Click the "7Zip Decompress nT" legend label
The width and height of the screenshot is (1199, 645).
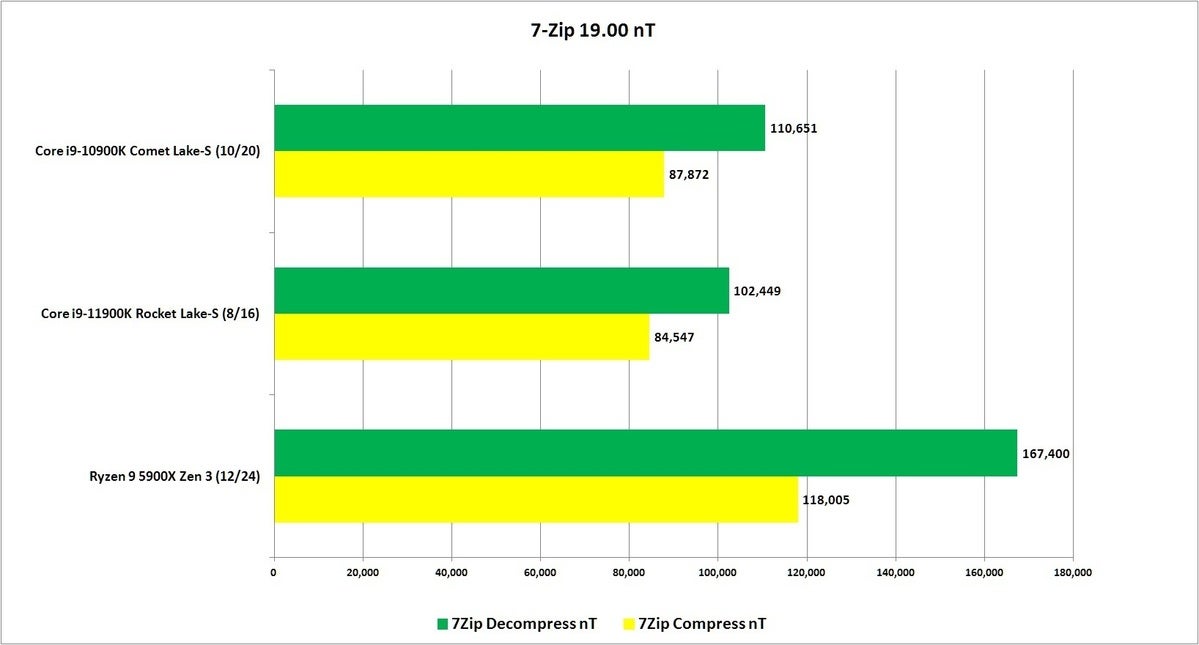[x=524, y=624]
